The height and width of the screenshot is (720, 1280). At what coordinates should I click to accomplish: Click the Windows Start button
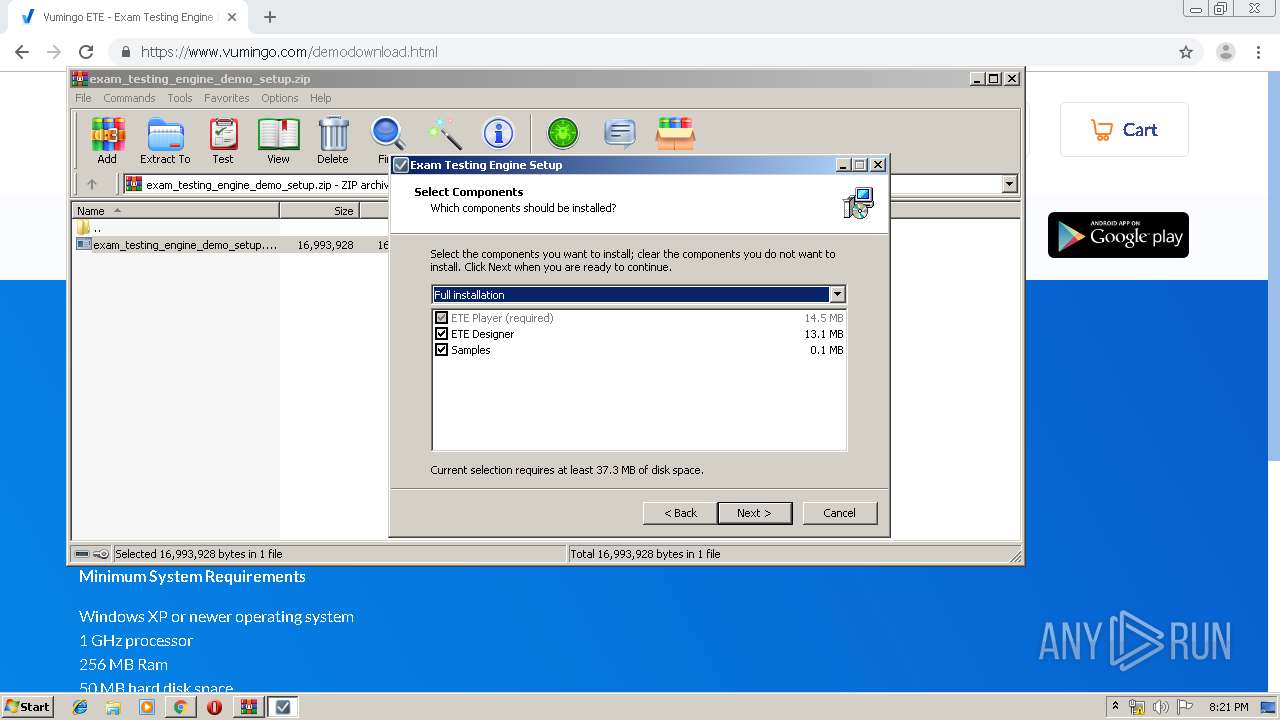click(27, 707)
